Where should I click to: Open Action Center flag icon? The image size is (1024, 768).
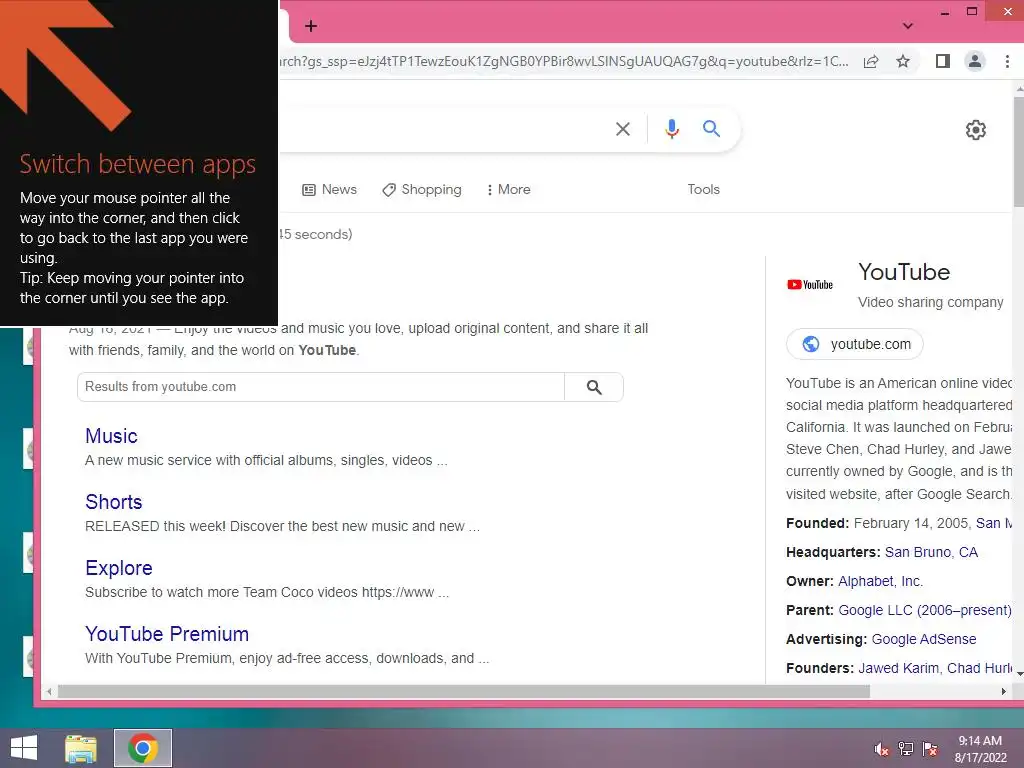(930, 749)
